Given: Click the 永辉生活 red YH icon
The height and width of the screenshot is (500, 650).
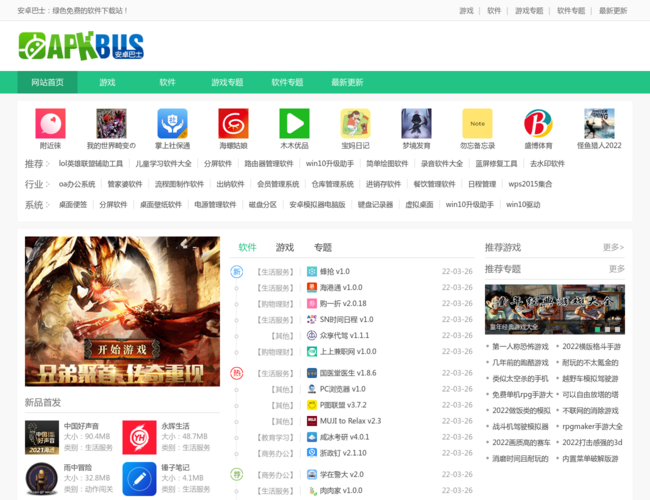Looking at the screenshot, I should pos(139,436).
